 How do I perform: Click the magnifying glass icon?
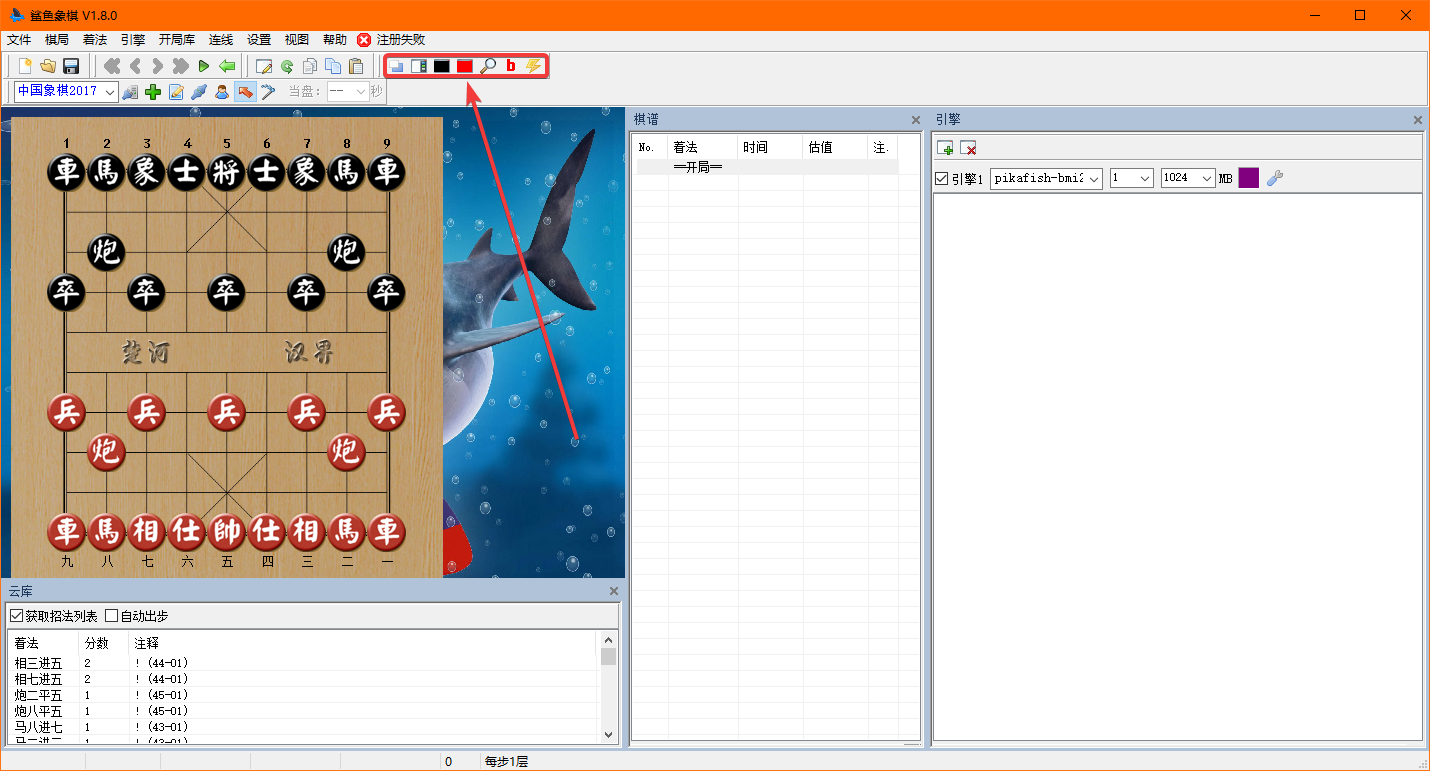click(488, 66)
